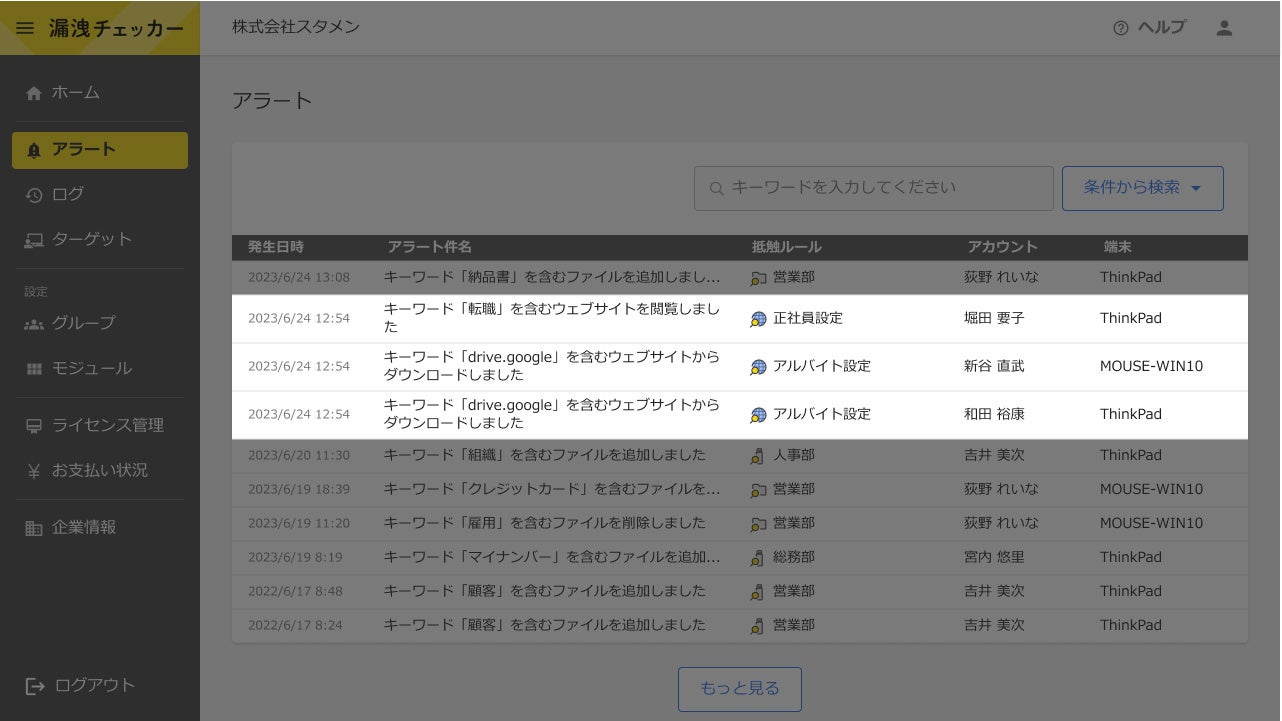Click the license management monitor icon
Screen dimensions: 1282x721
34,426
